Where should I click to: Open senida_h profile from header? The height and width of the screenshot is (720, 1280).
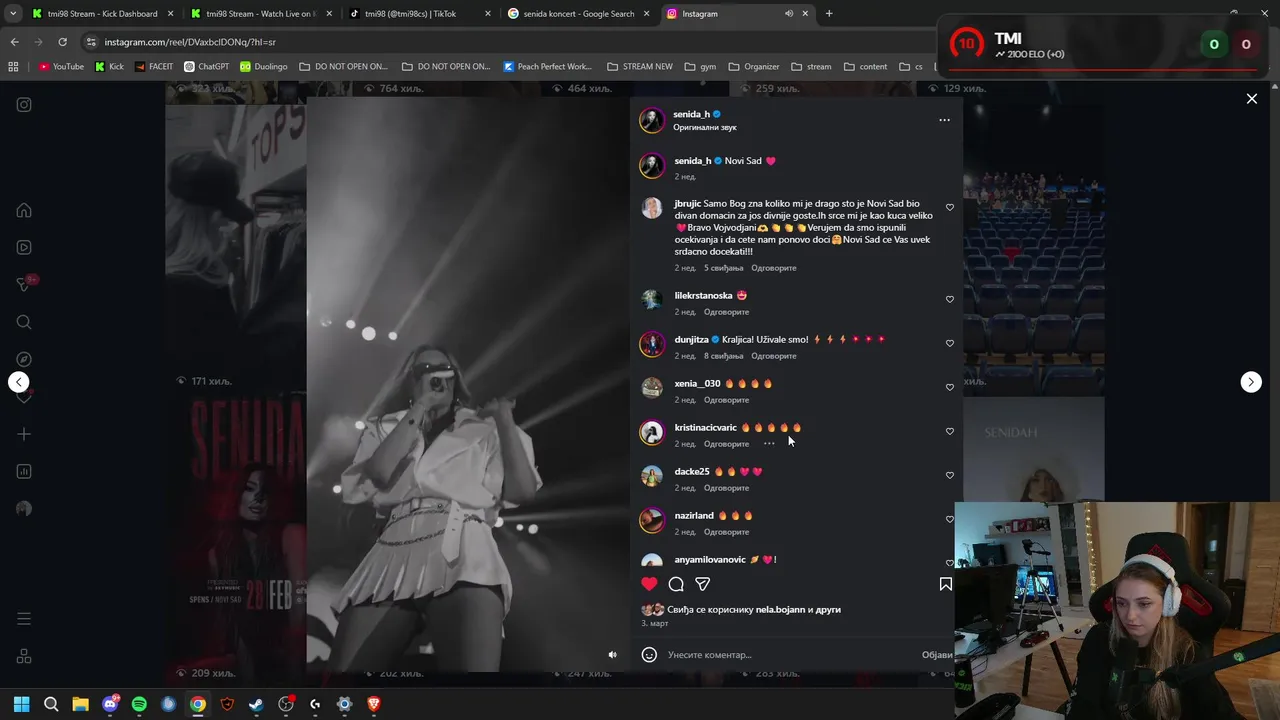click(691, 114)
